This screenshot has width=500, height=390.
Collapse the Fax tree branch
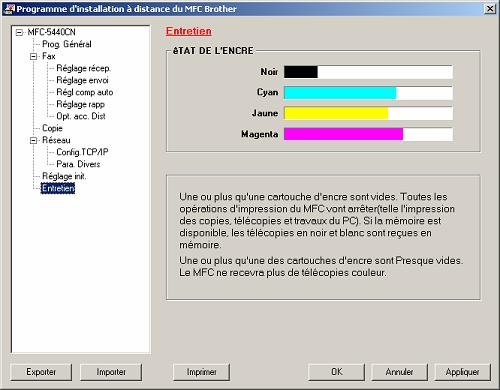coord(33,56)
